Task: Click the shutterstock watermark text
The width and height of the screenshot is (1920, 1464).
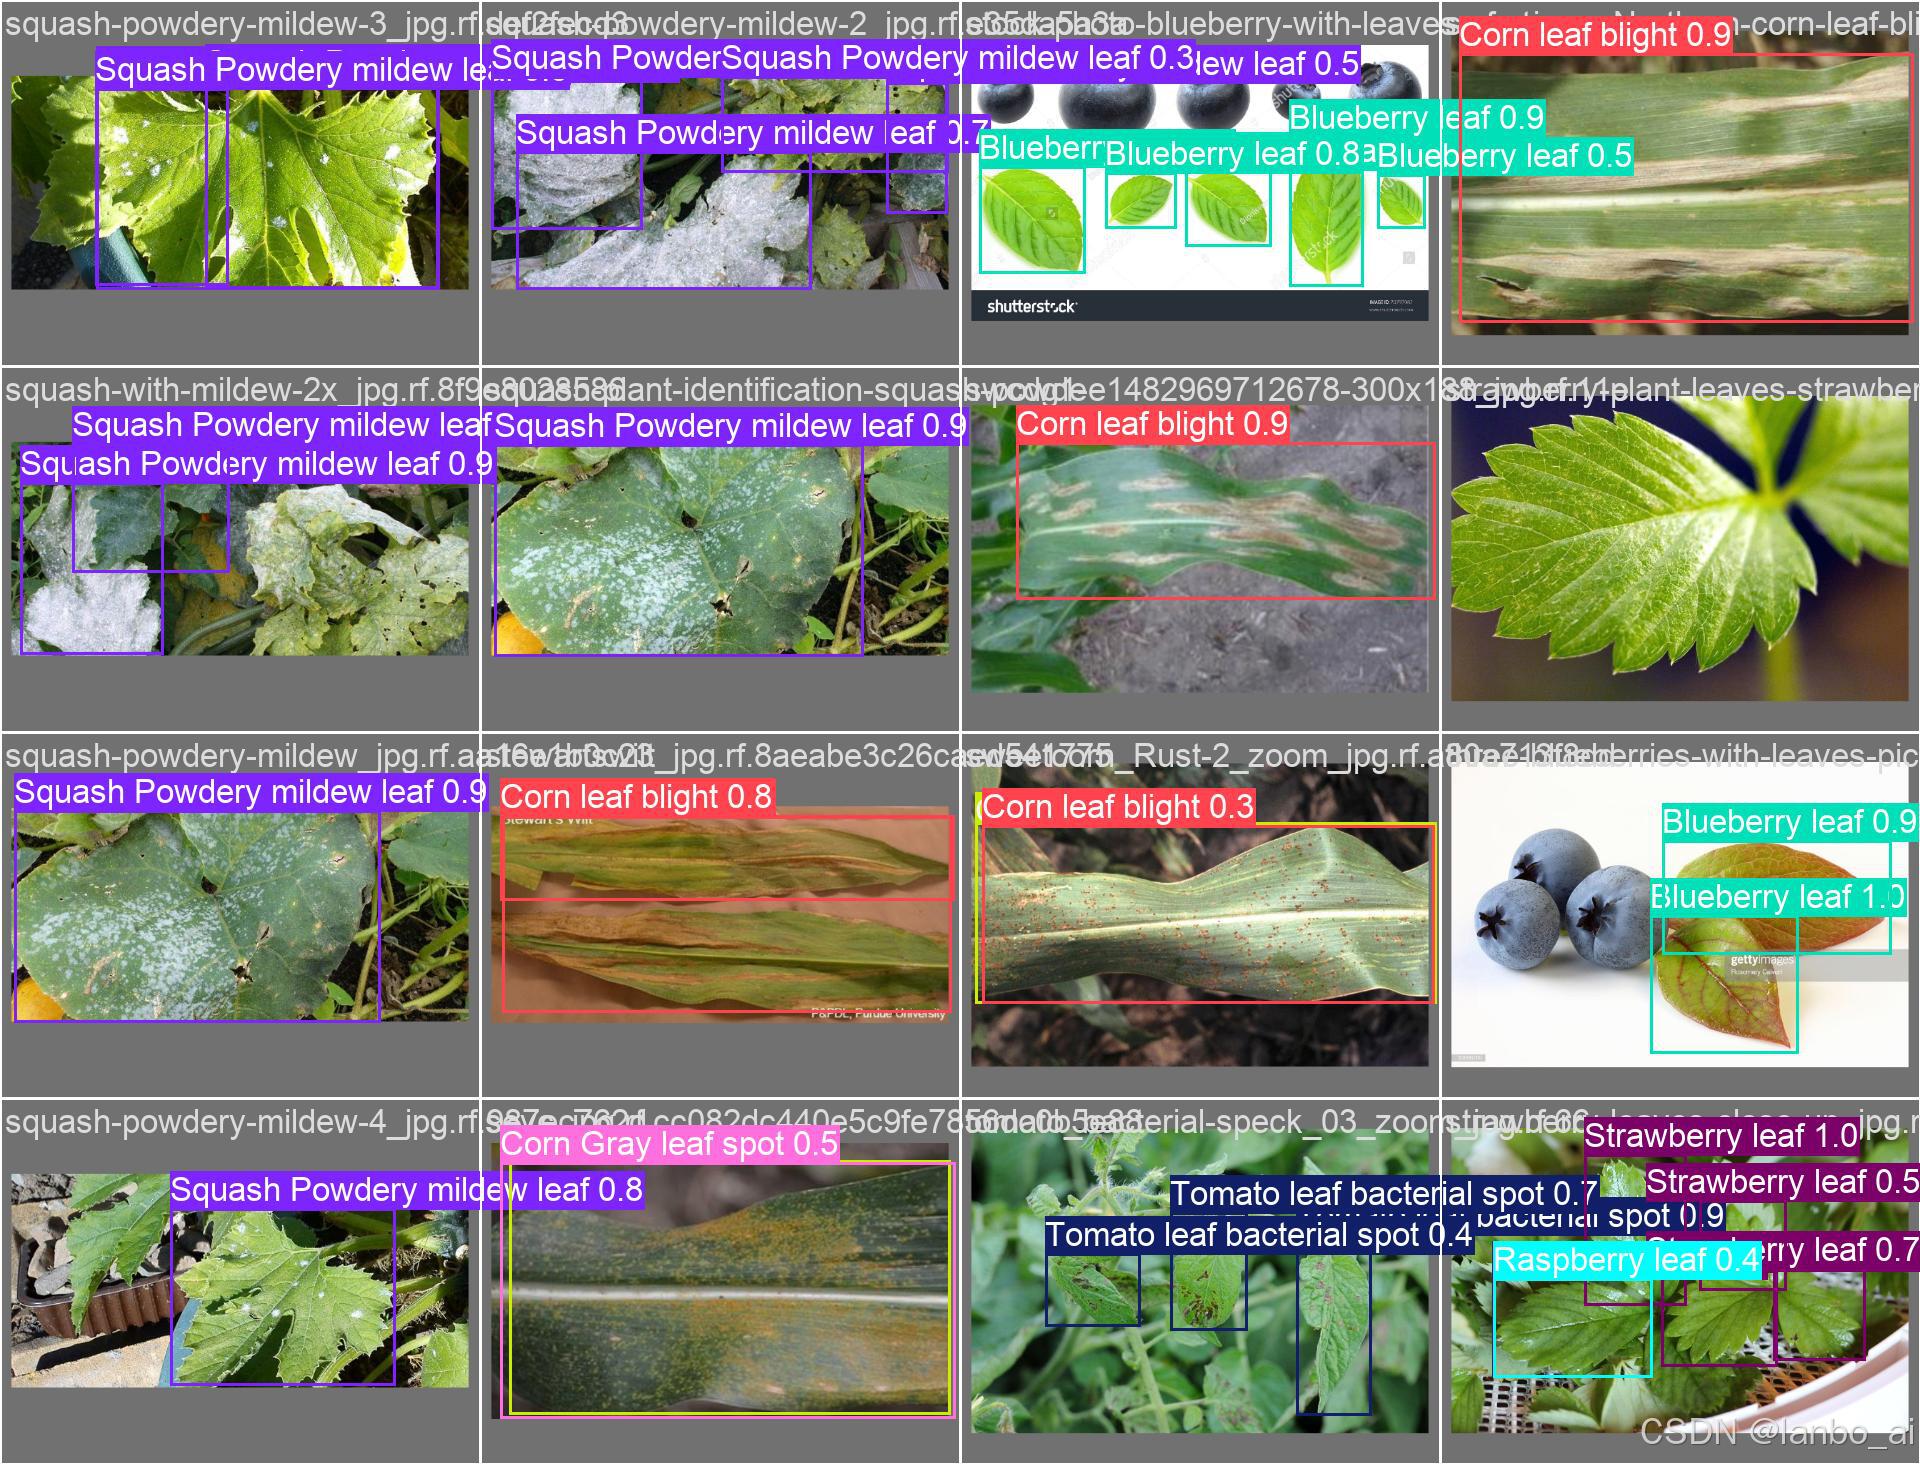Action: pos(1031,306)
